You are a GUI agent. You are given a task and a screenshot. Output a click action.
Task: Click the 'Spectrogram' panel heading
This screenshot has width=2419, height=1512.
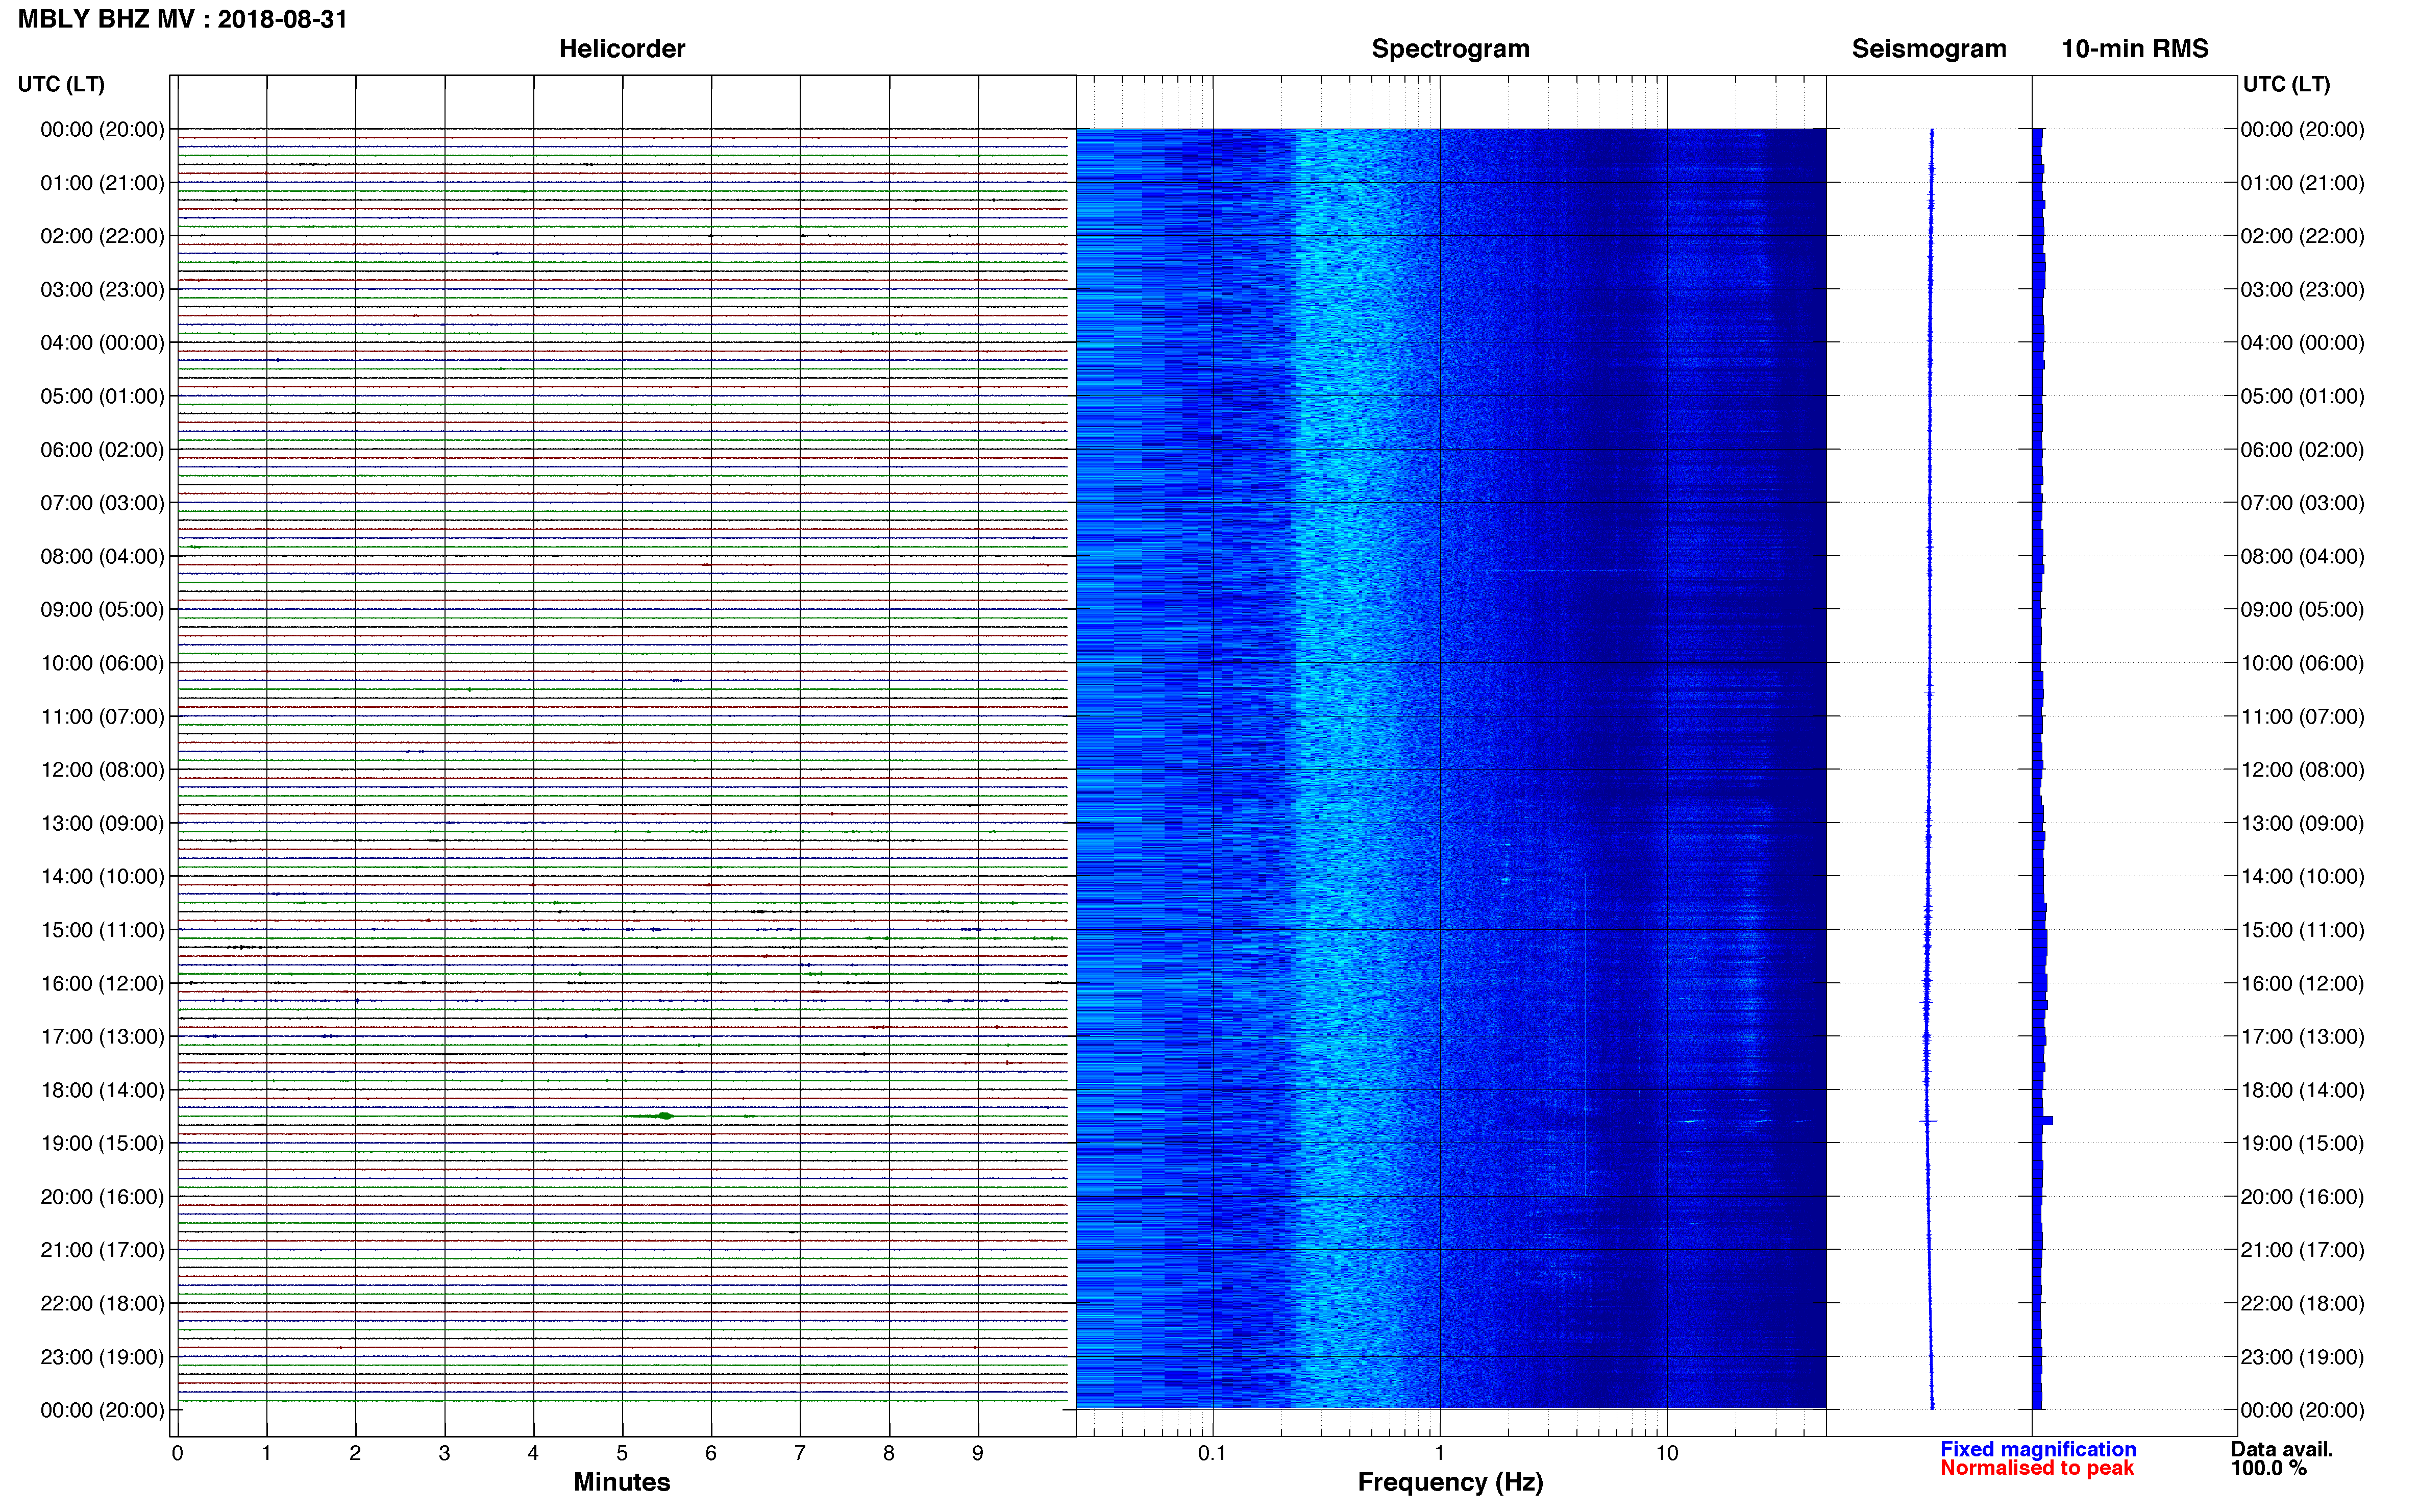click(1450, 49)
